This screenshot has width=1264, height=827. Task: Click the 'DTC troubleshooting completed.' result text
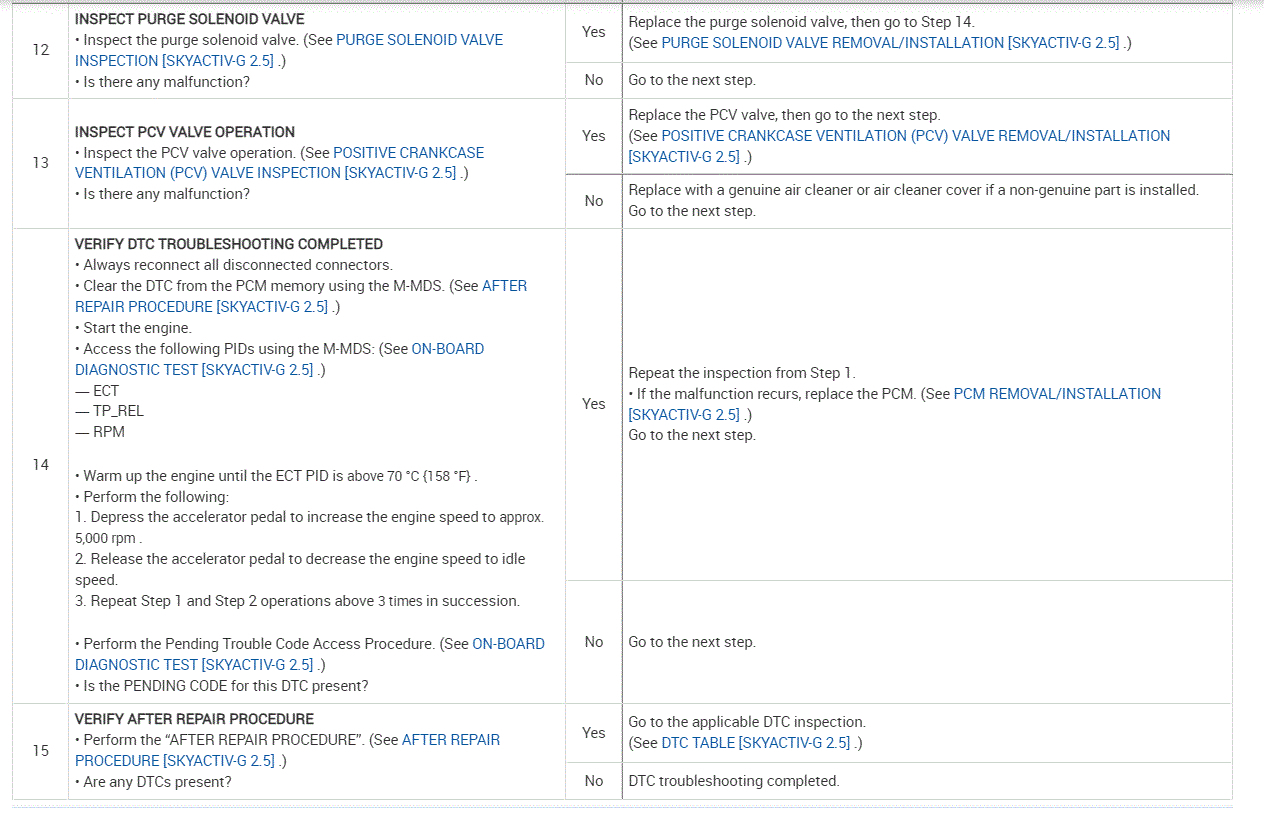tap(733, 781)
